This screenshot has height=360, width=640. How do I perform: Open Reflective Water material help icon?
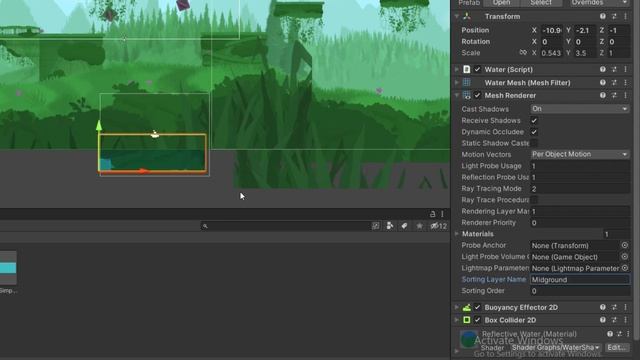pyautogui.click(x=610, y=334)
